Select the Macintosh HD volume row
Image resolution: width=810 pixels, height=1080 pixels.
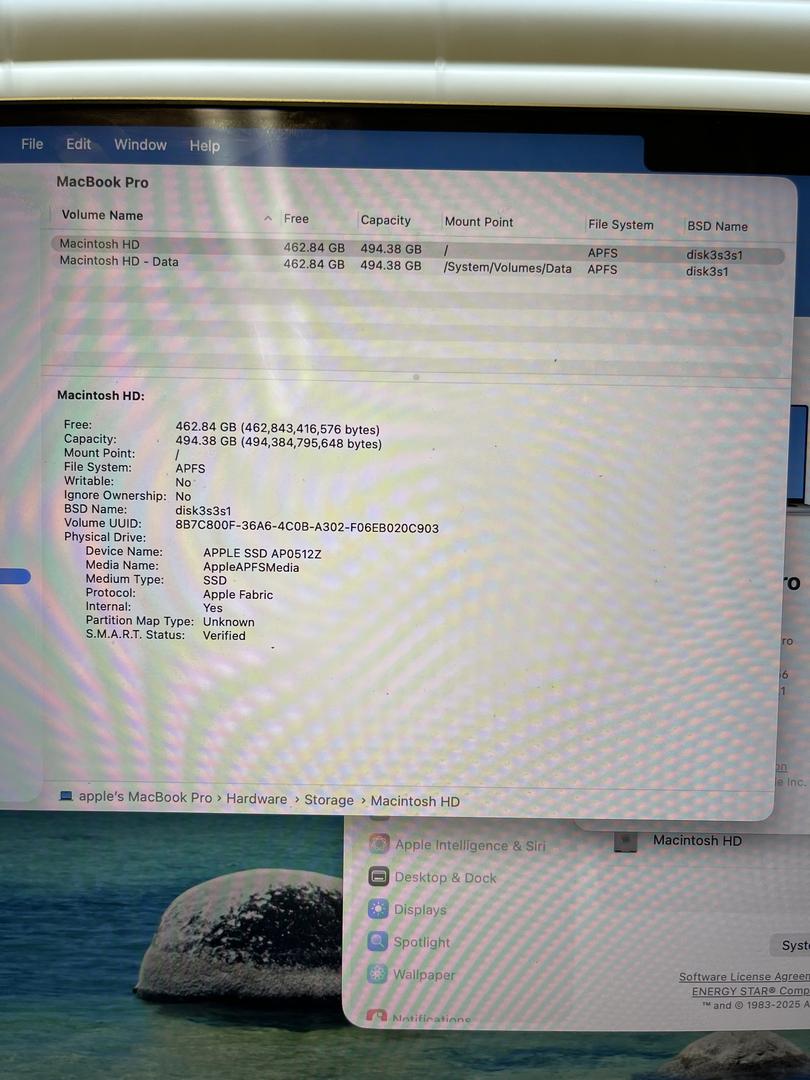click(100, 244)
